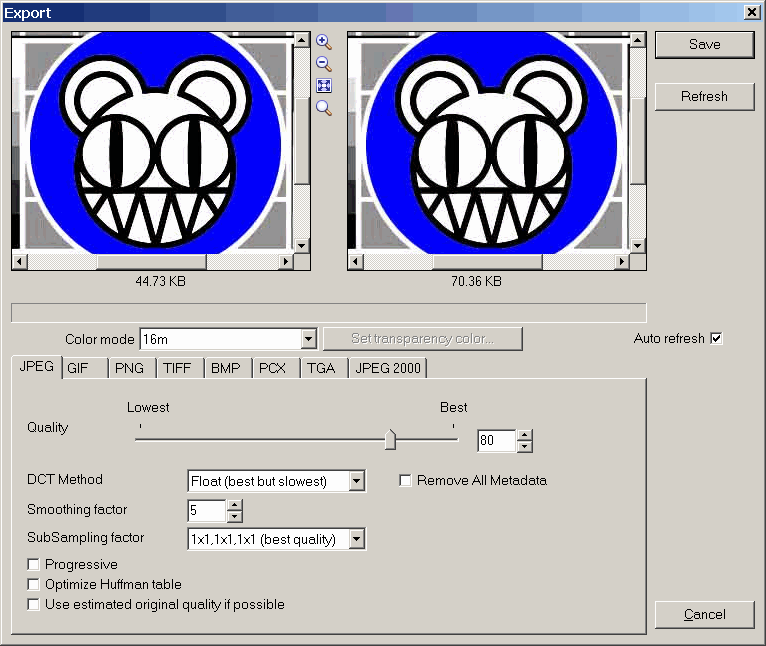The height and width of the screenshot is (646, 766).
Task: Click right preview's scroll down arrow
Action: point(637,246)
